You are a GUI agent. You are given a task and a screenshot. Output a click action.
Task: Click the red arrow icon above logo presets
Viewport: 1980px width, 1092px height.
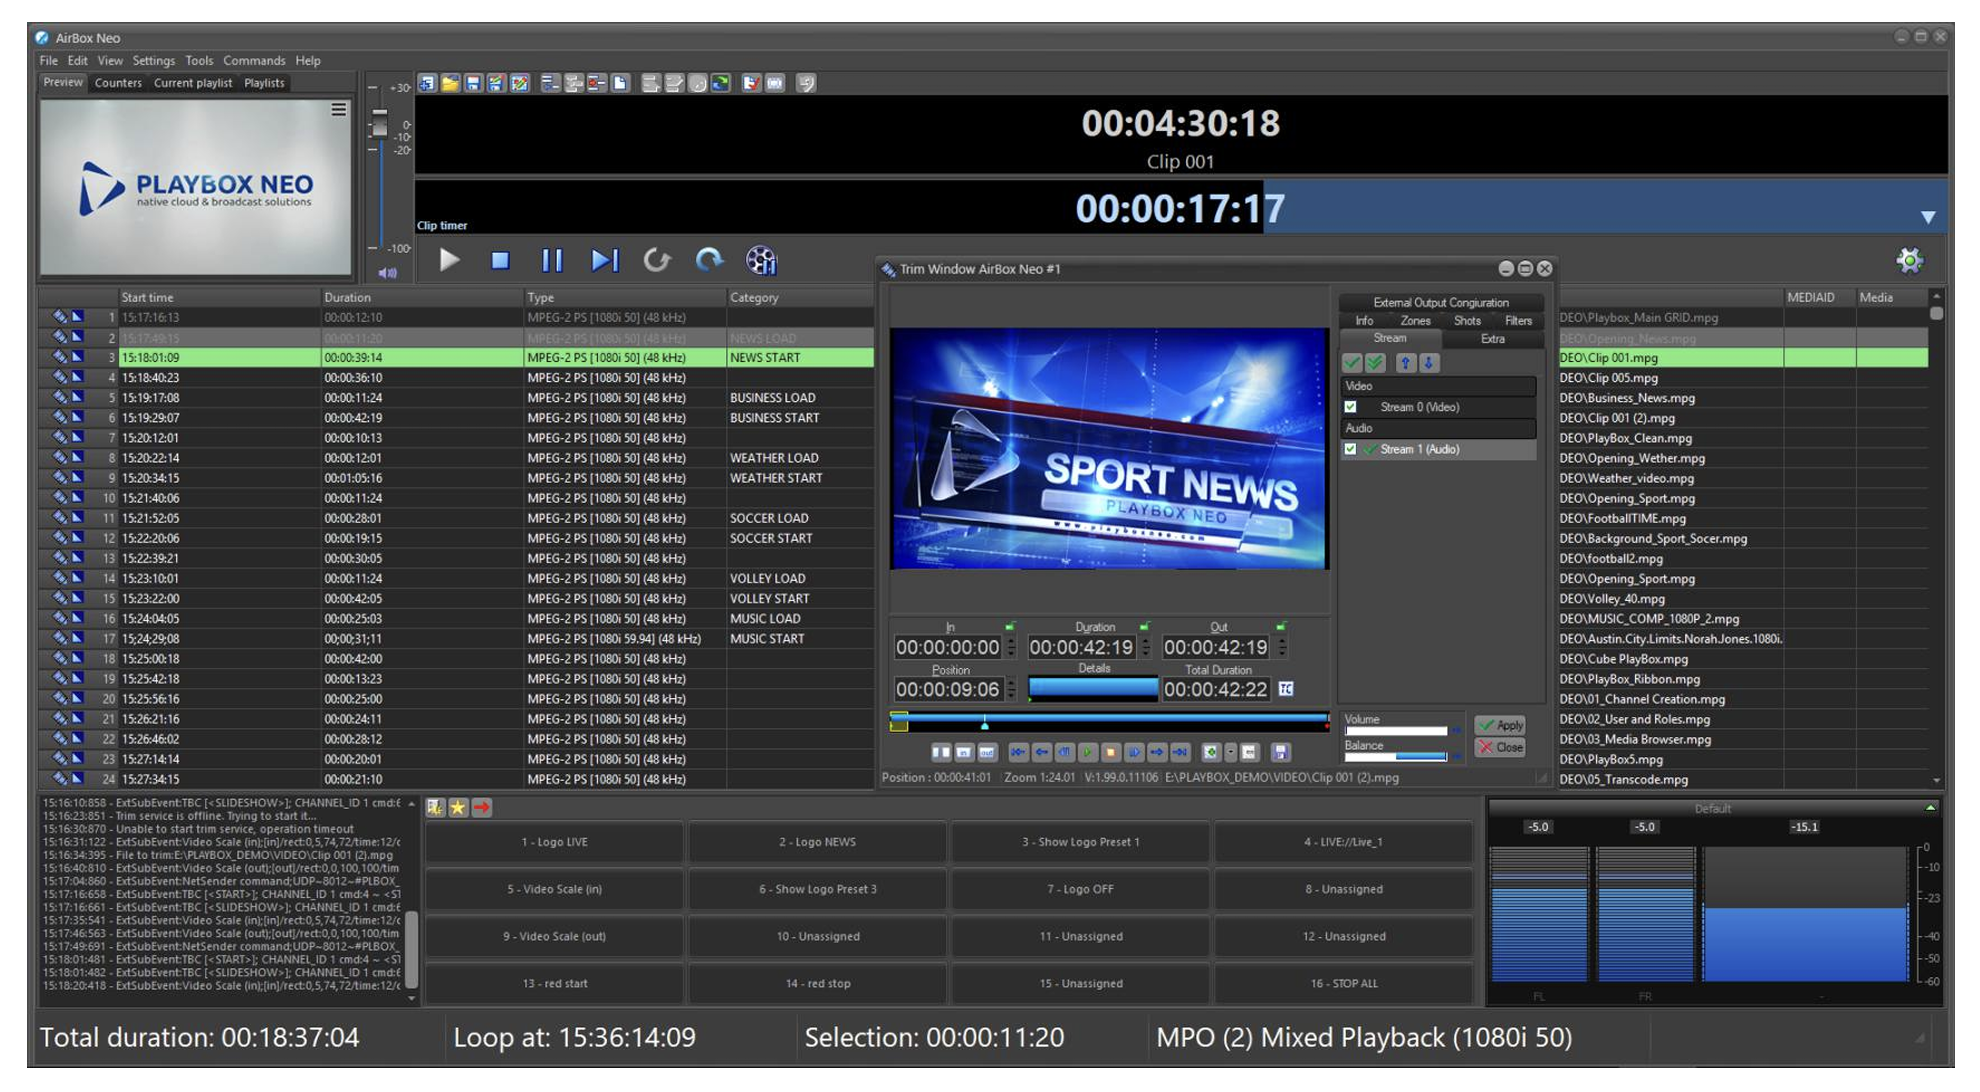(x=481, y=807)
